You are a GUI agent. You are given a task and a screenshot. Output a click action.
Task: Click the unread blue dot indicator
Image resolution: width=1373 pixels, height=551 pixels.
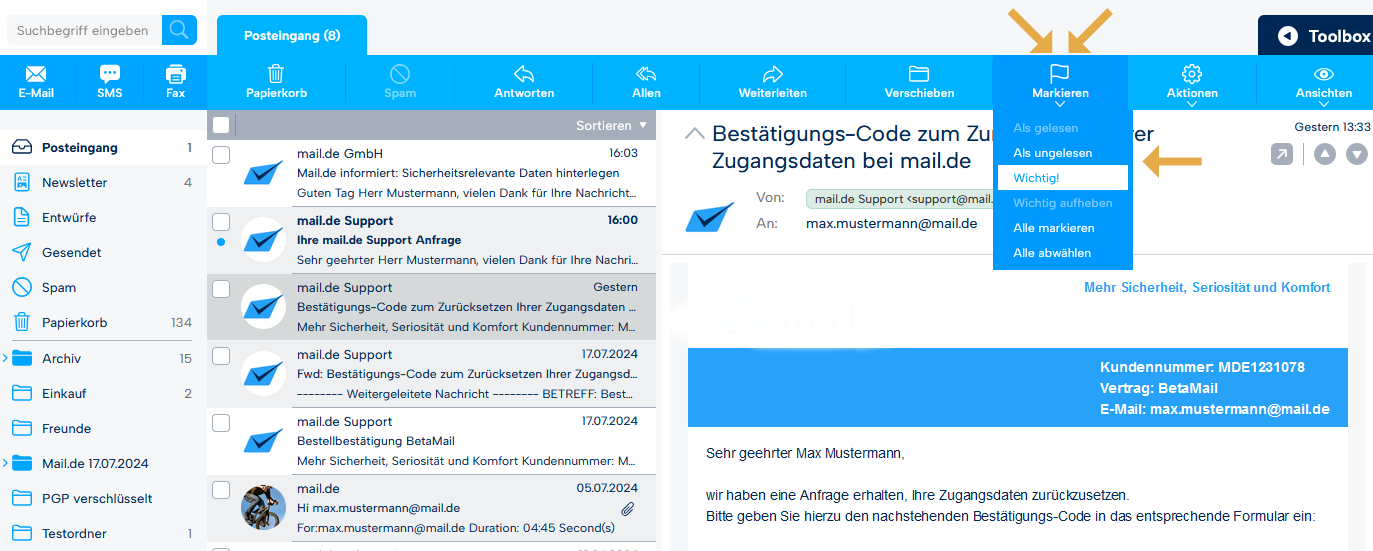tap(221, 242)
